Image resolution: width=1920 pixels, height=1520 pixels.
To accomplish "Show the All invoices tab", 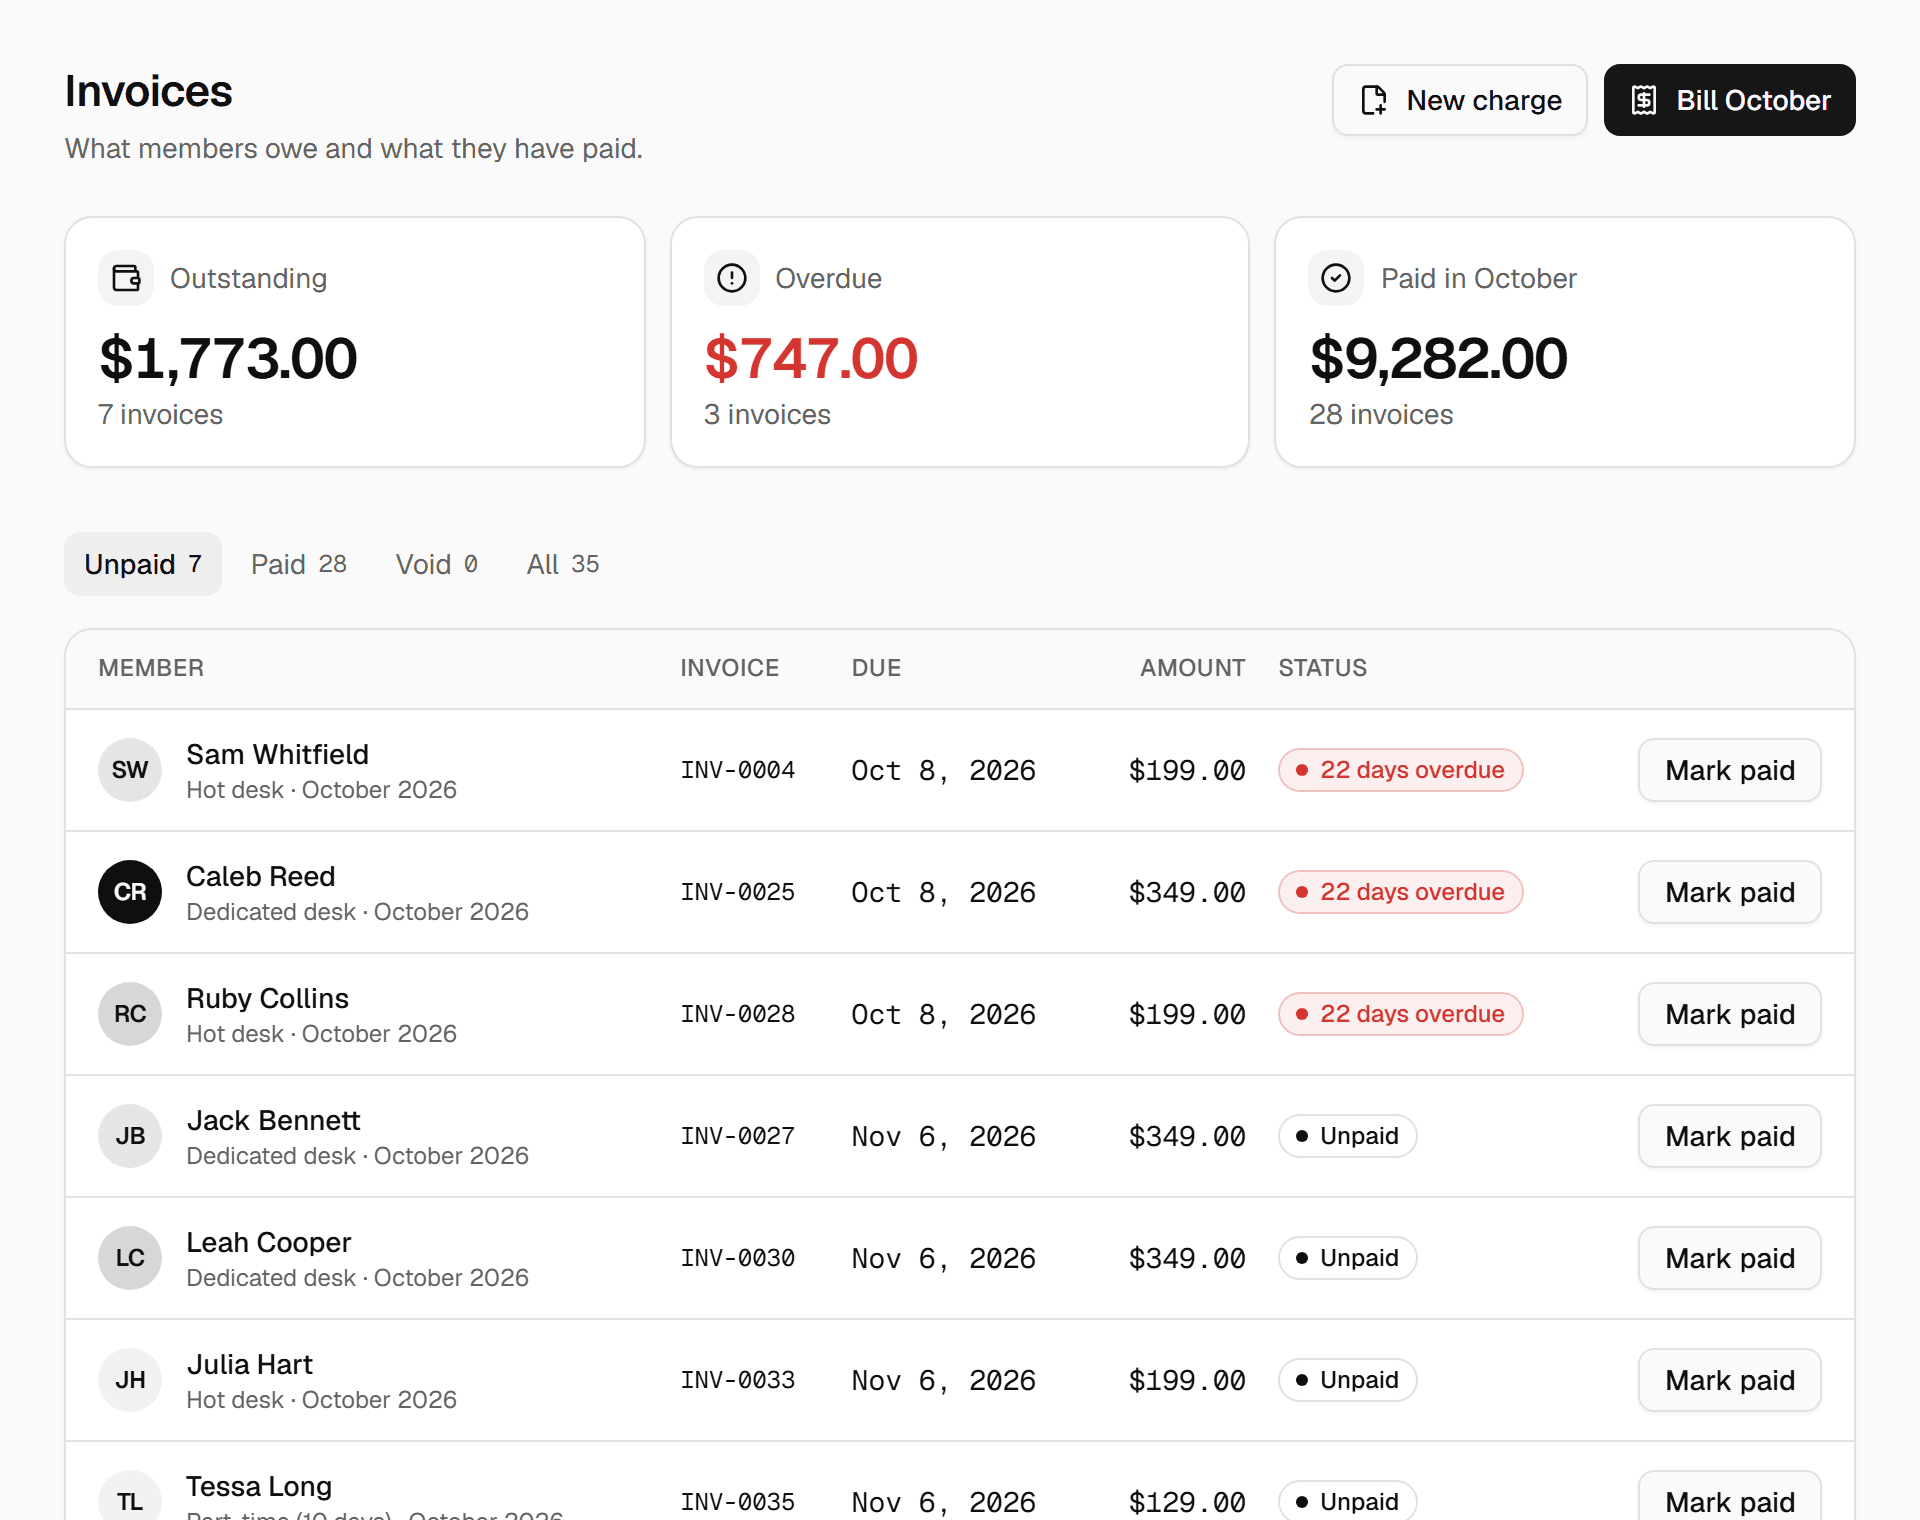I will 563,564.
